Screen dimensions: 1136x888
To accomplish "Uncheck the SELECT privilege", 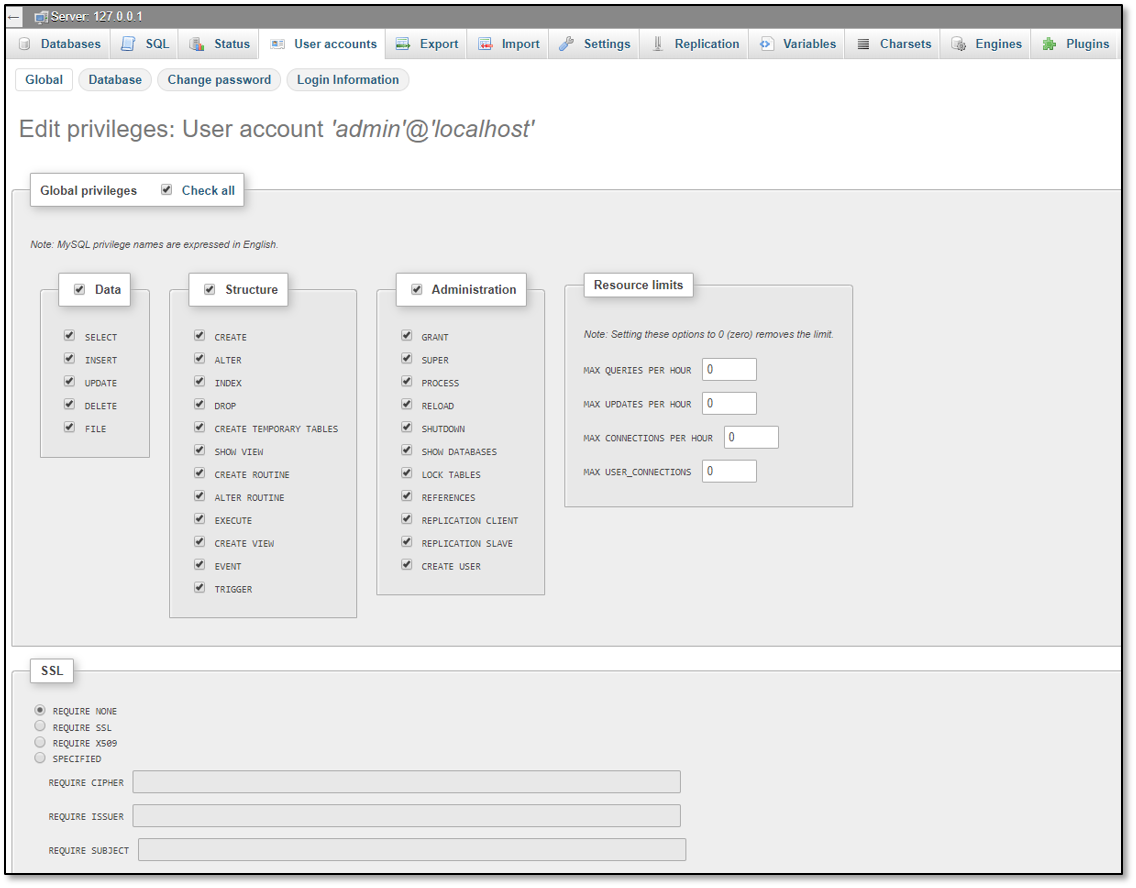I will point(70,335).
